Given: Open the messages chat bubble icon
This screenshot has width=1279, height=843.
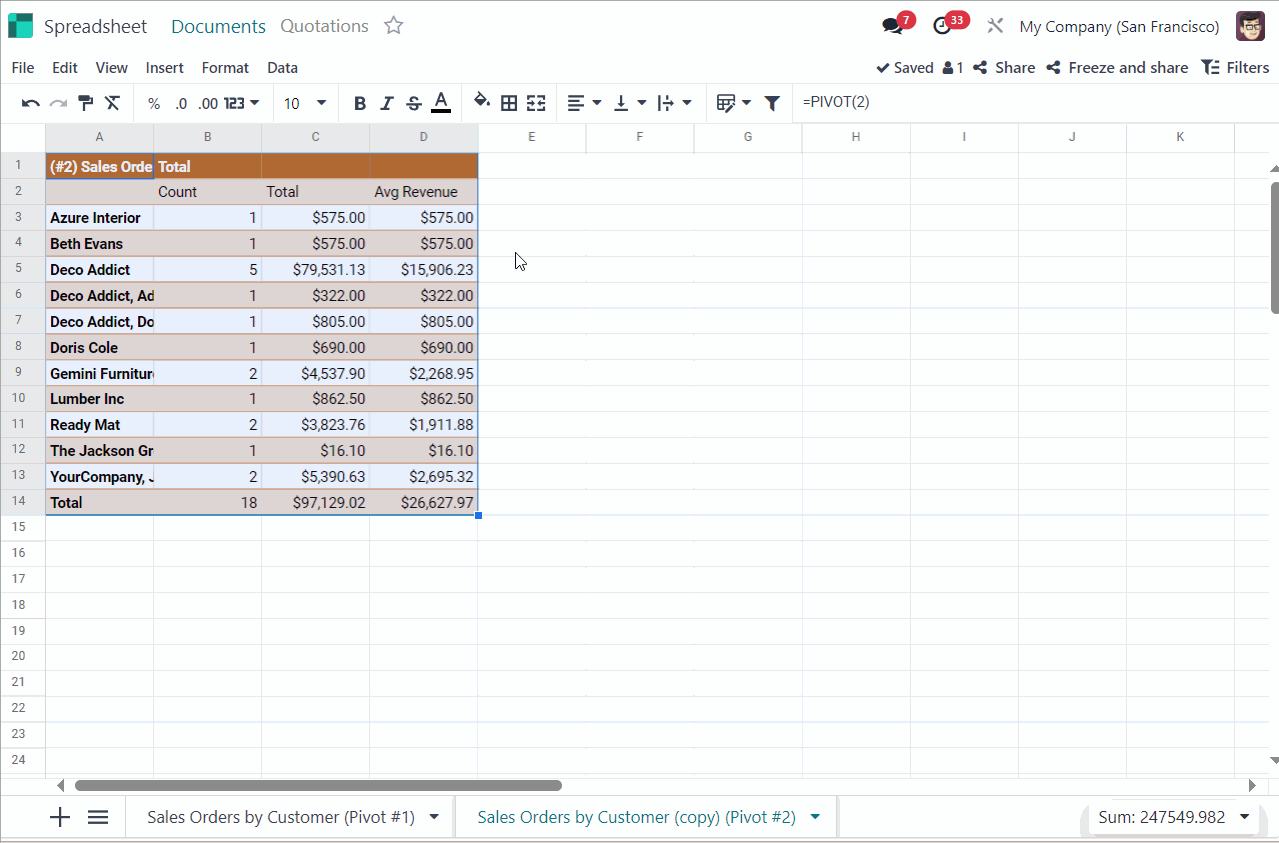Looking at the screenshot, I should tap(893, 27).
